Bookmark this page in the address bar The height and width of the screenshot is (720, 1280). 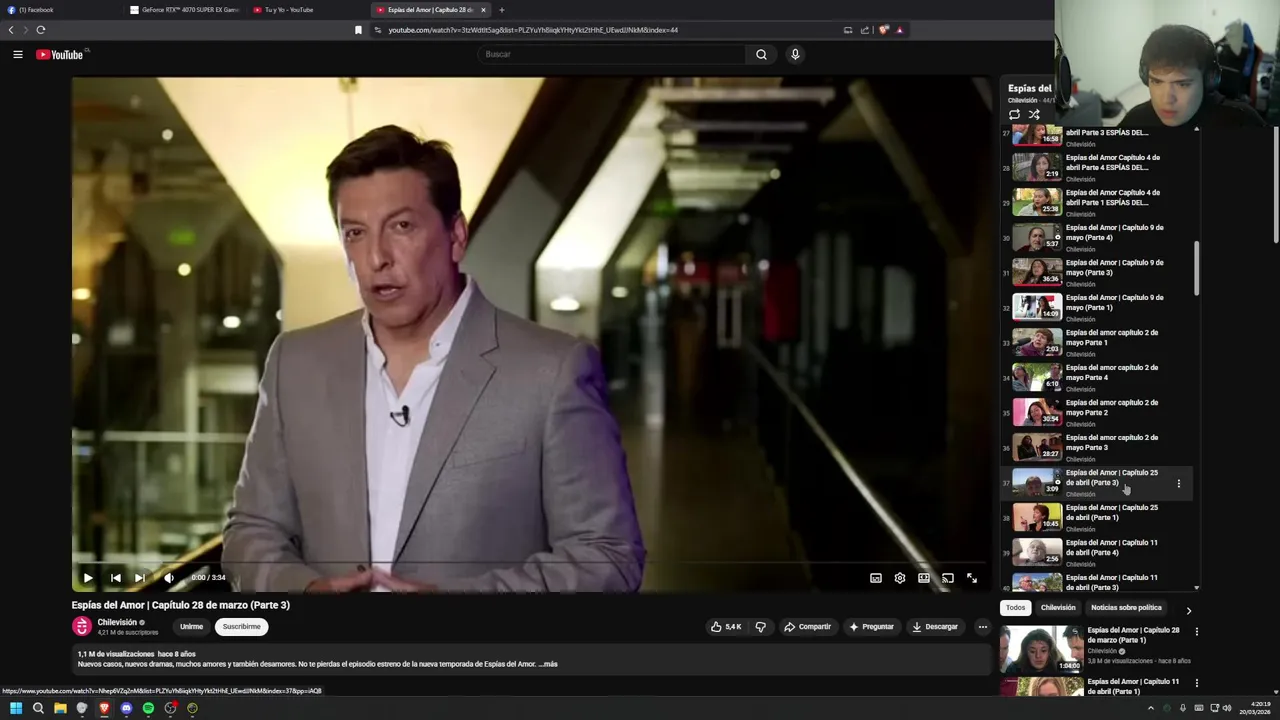[x=358, y=30]
